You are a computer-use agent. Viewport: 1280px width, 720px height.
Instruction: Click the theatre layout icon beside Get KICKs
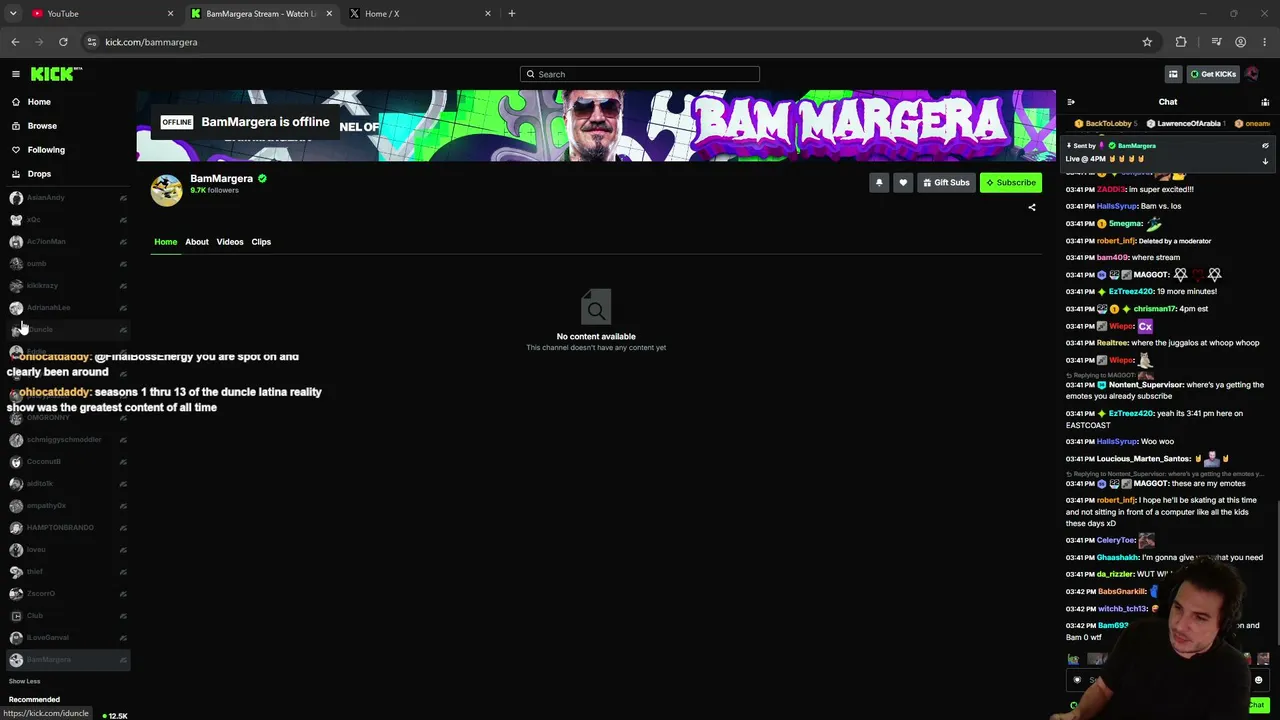(1173, 74)
